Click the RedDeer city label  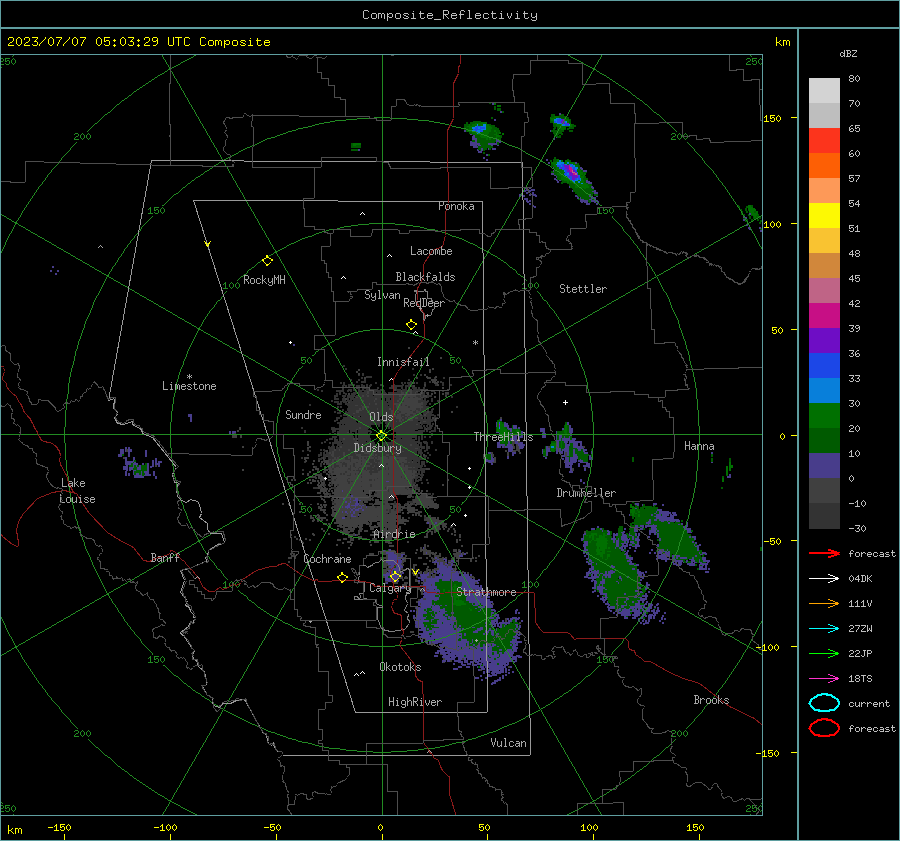424,303
